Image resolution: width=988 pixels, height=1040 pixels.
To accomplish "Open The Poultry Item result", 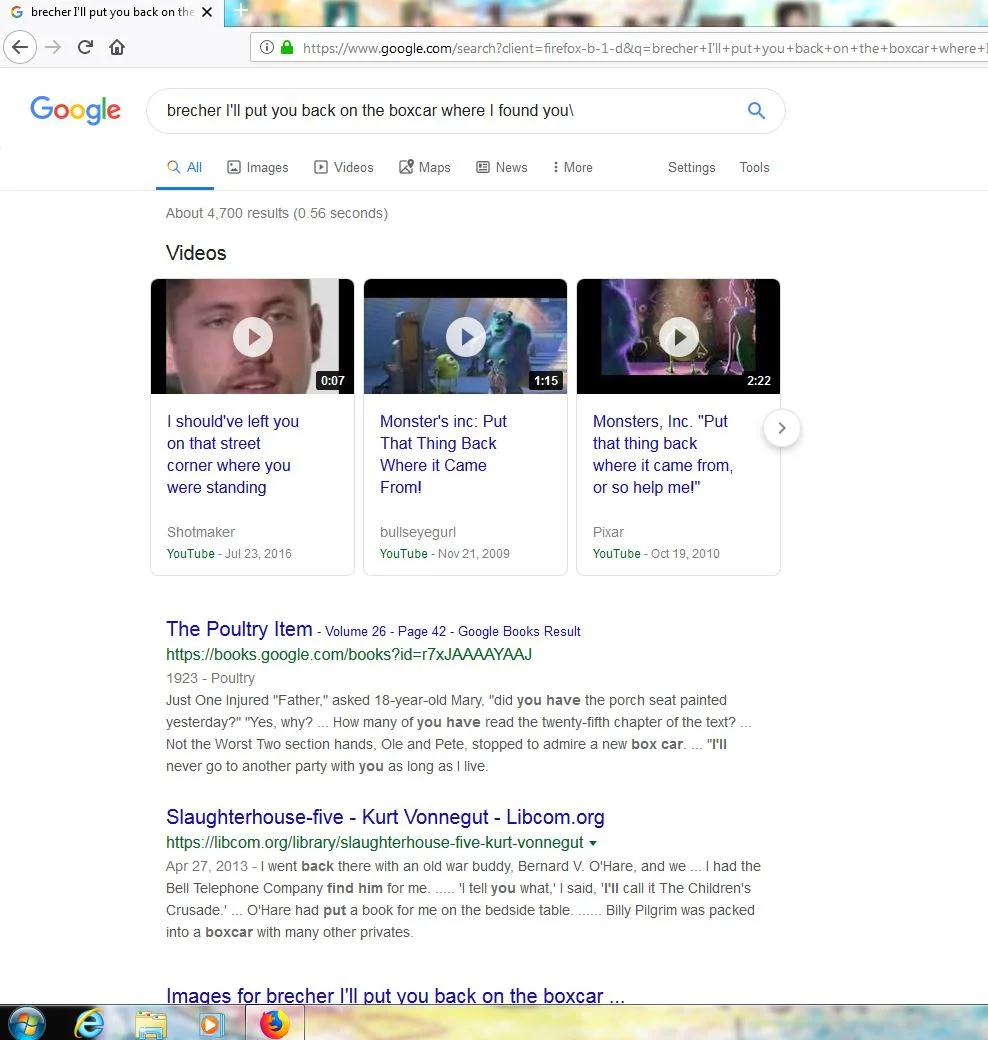I will [239, 629].
